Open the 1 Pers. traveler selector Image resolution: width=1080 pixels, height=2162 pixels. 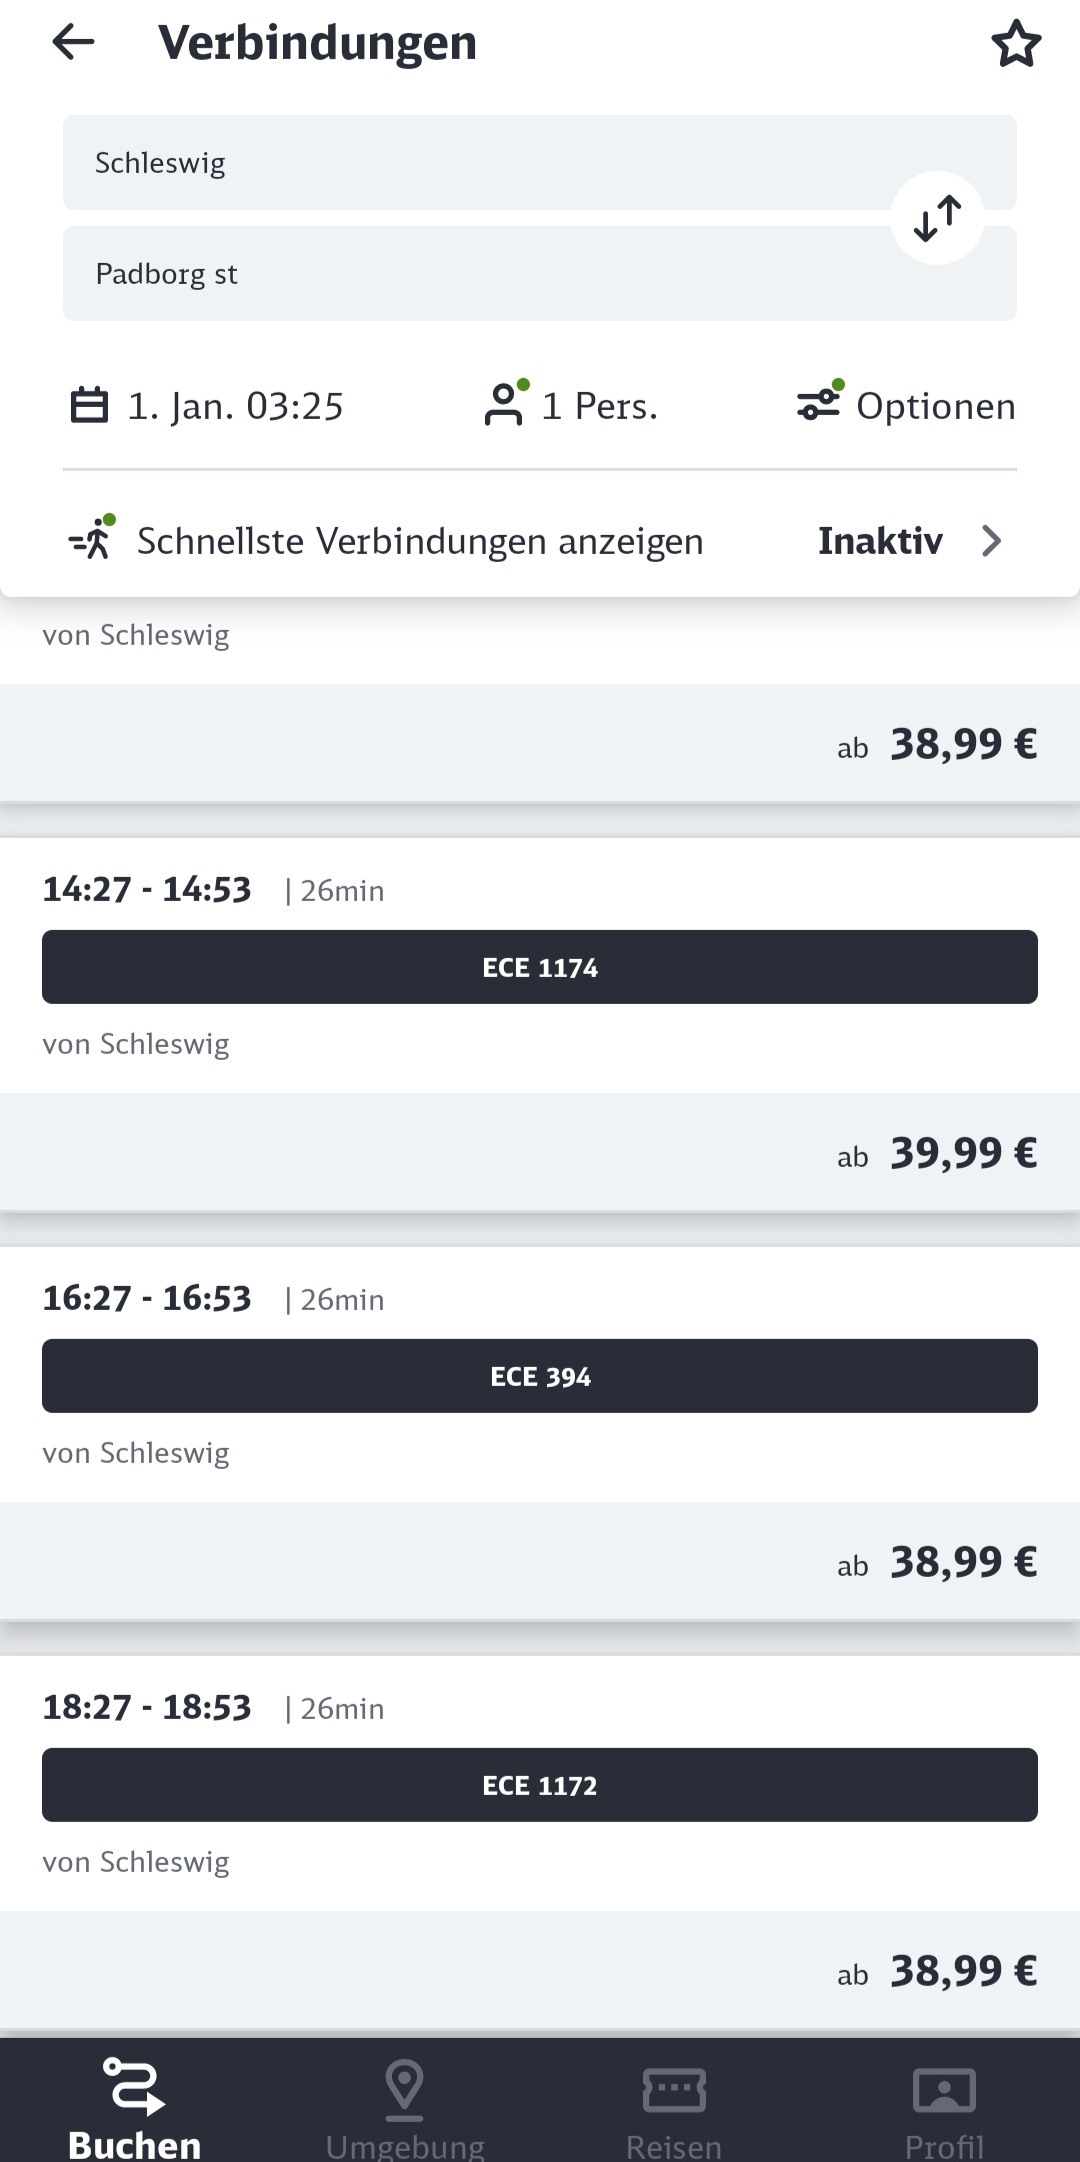(599, 406)
